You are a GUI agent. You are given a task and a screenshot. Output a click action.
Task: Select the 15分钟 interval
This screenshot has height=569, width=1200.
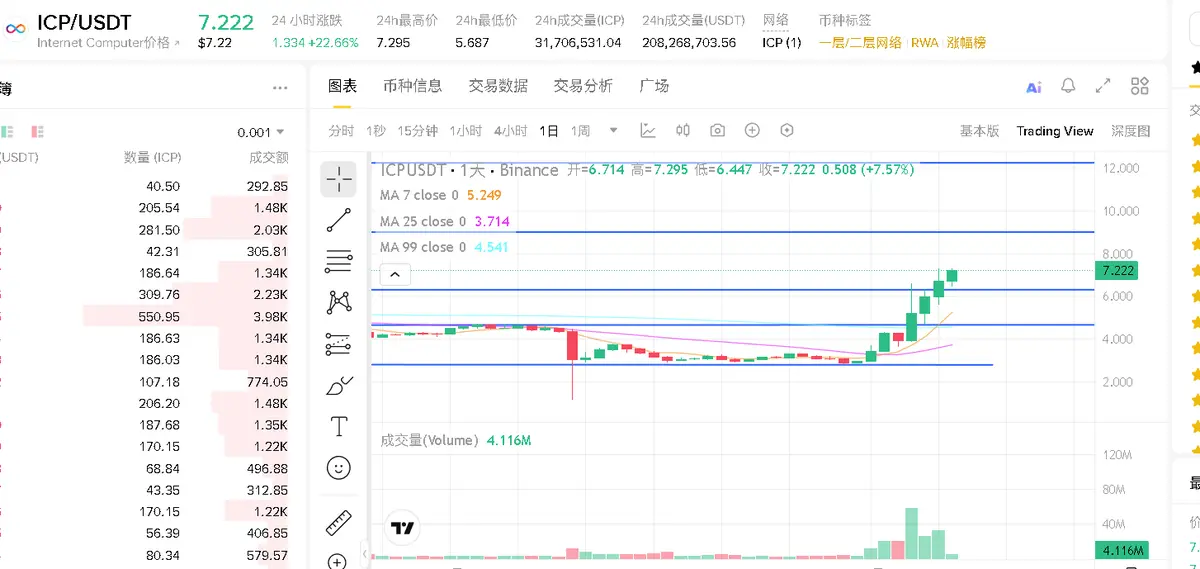[x=418, y=131]
